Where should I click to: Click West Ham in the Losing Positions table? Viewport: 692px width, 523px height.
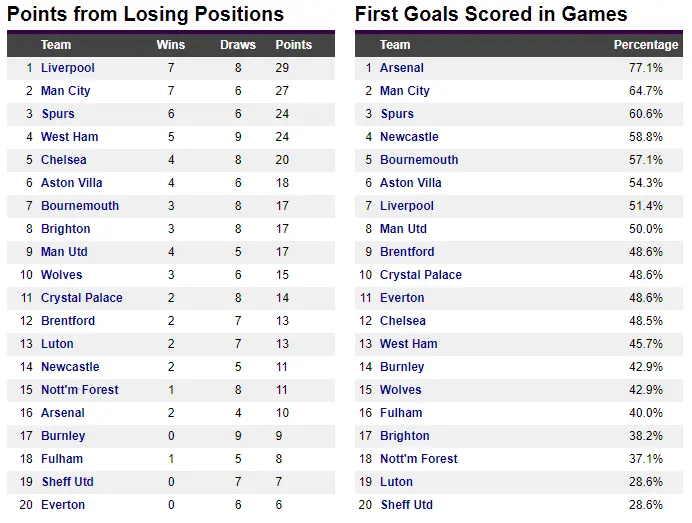click(x=69, y=137)
